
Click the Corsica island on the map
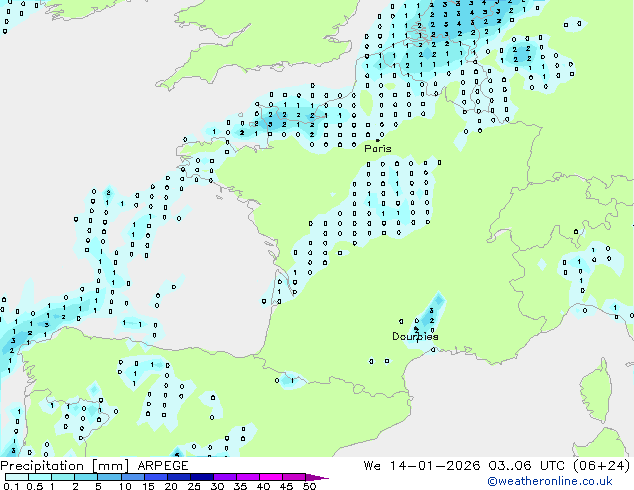596,392
